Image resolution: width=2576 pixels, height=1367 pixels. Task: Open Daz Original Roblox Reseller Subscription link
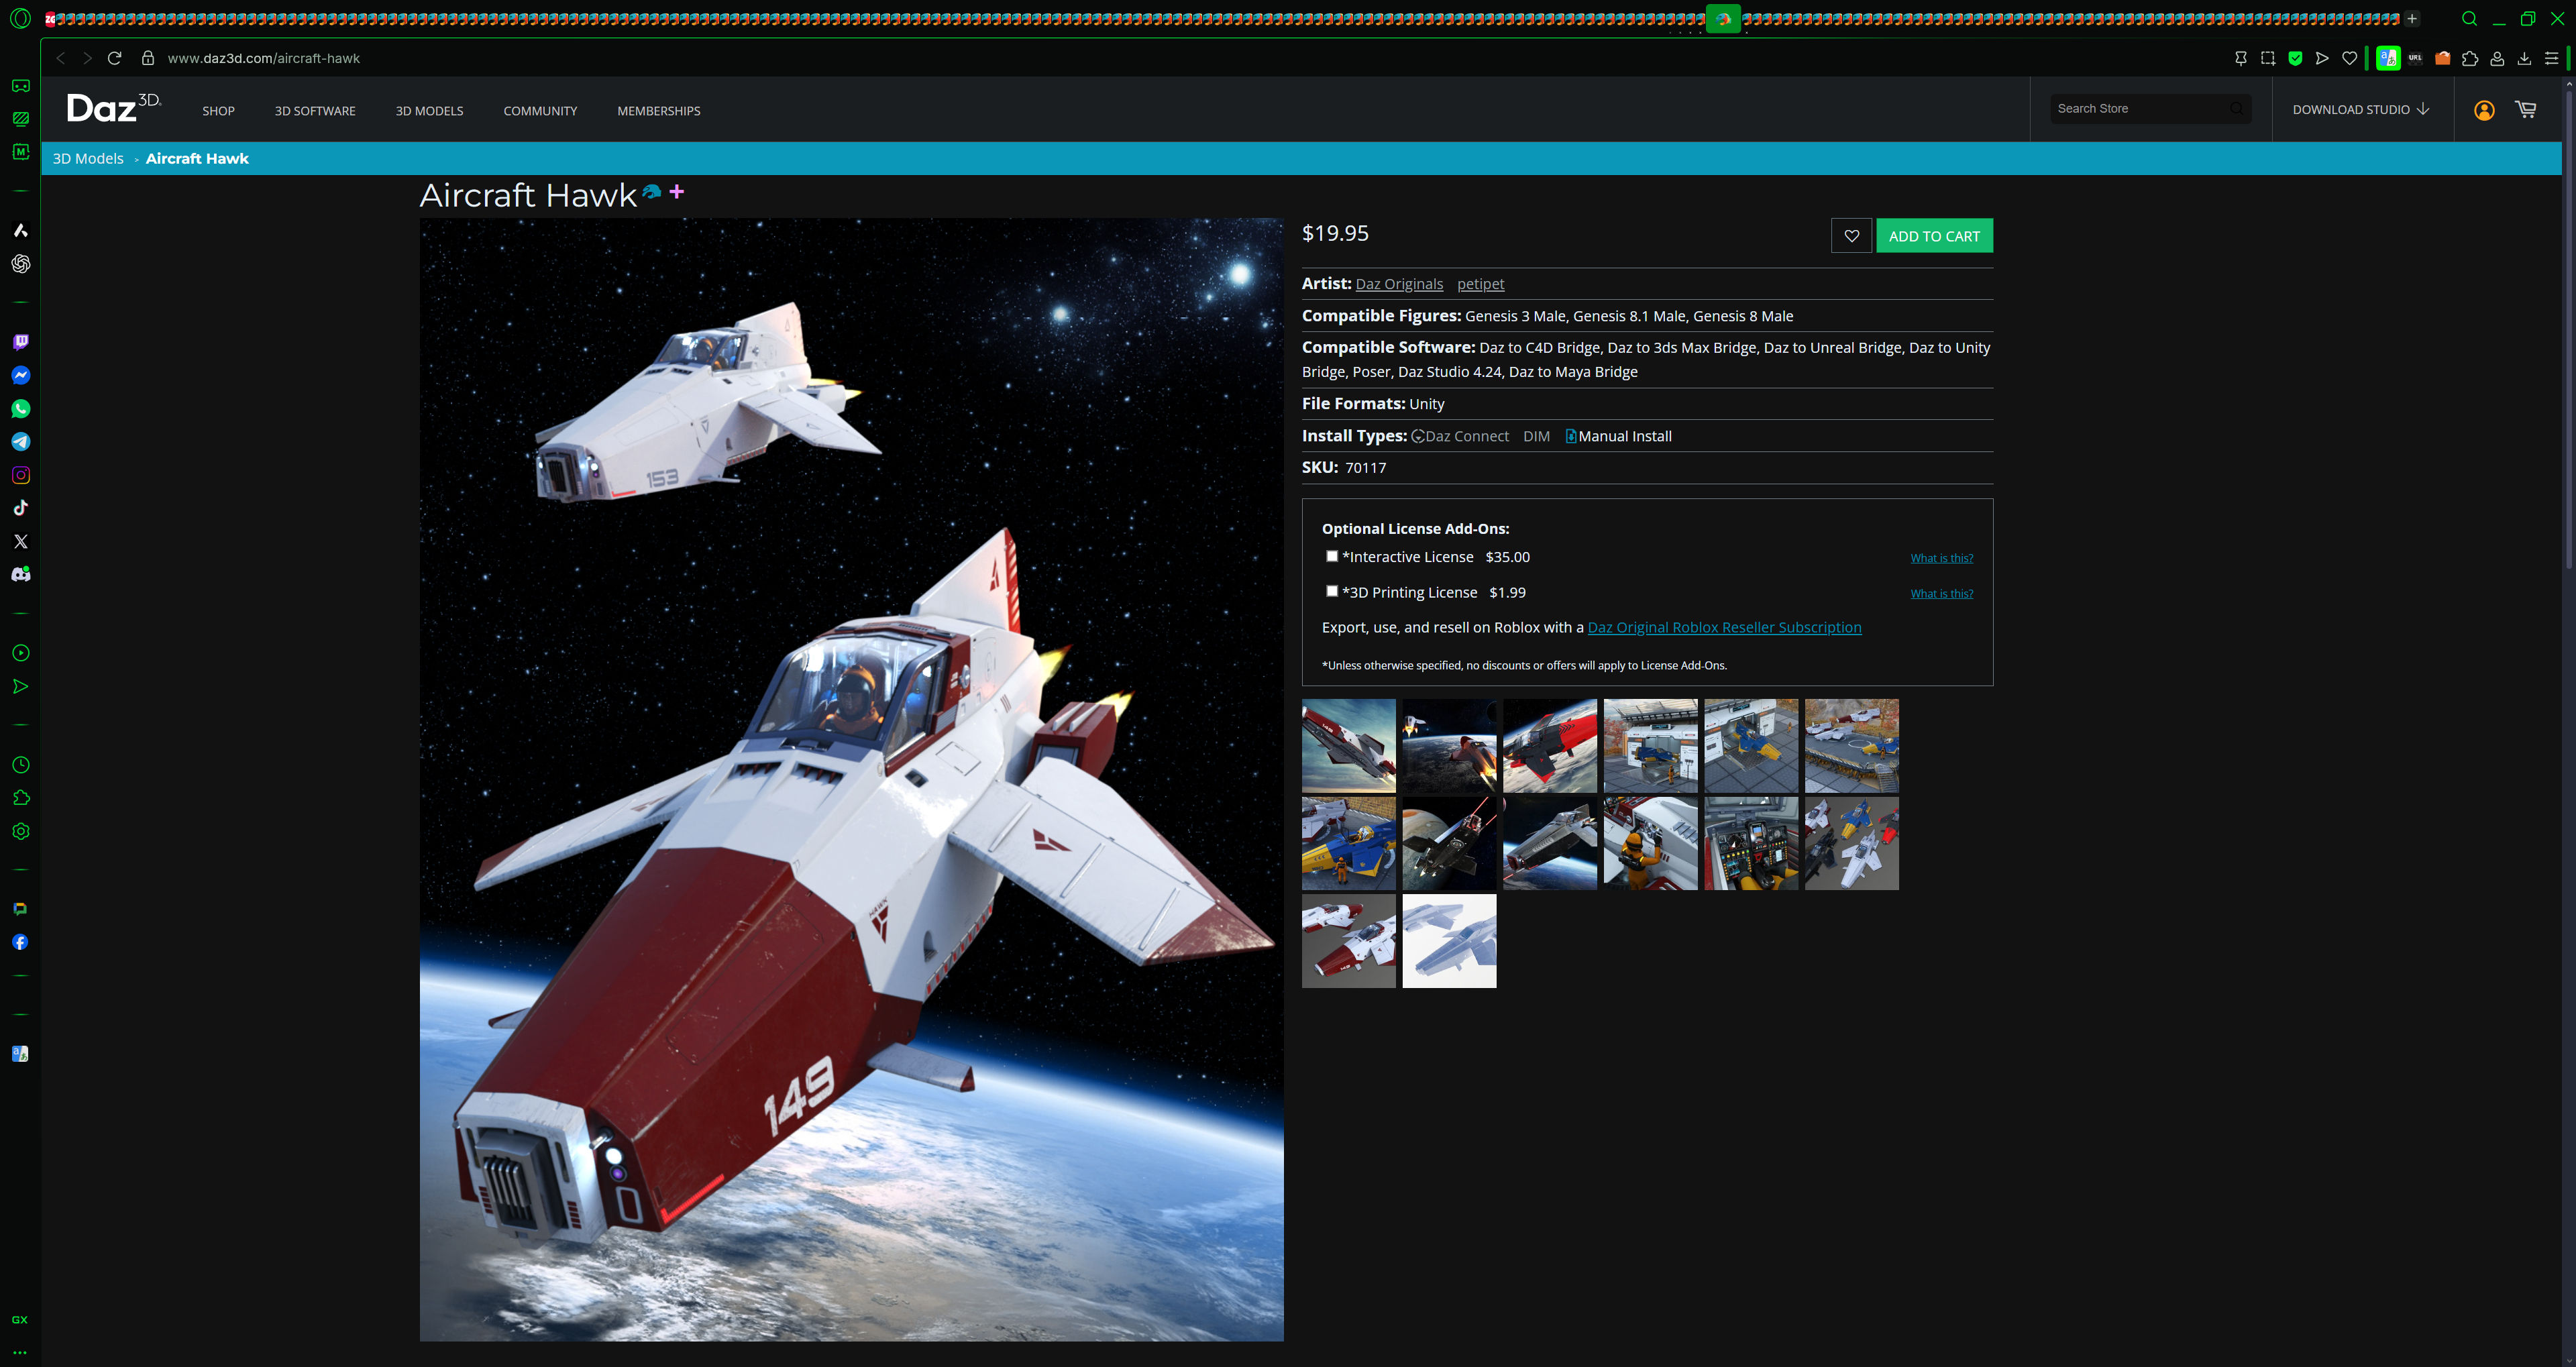pos(1724,627)
